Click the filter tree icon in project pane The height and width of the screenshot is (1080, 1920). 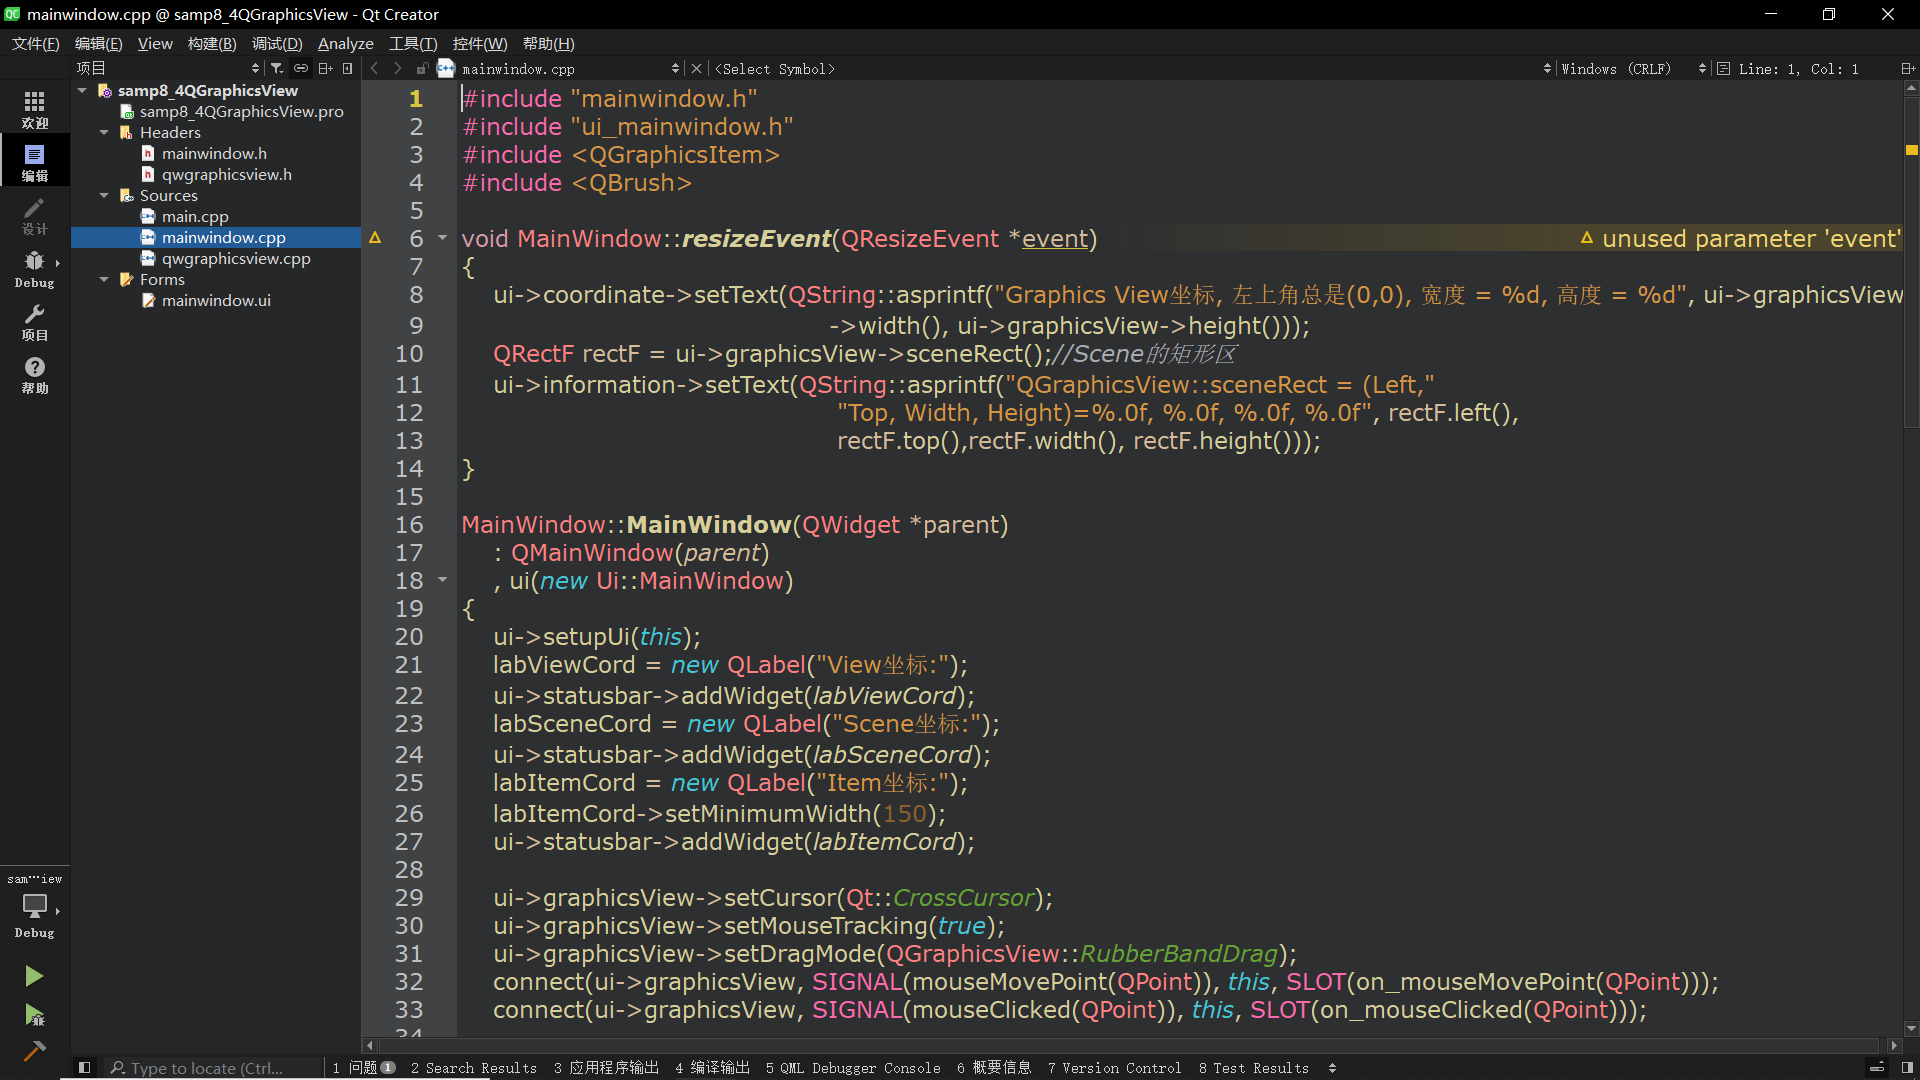click(277, 68)
